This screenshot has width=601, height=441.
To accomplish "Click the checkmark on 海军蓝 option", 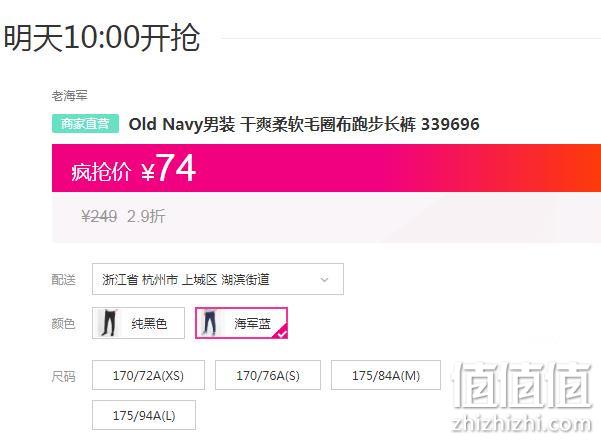I will [282, 334].
